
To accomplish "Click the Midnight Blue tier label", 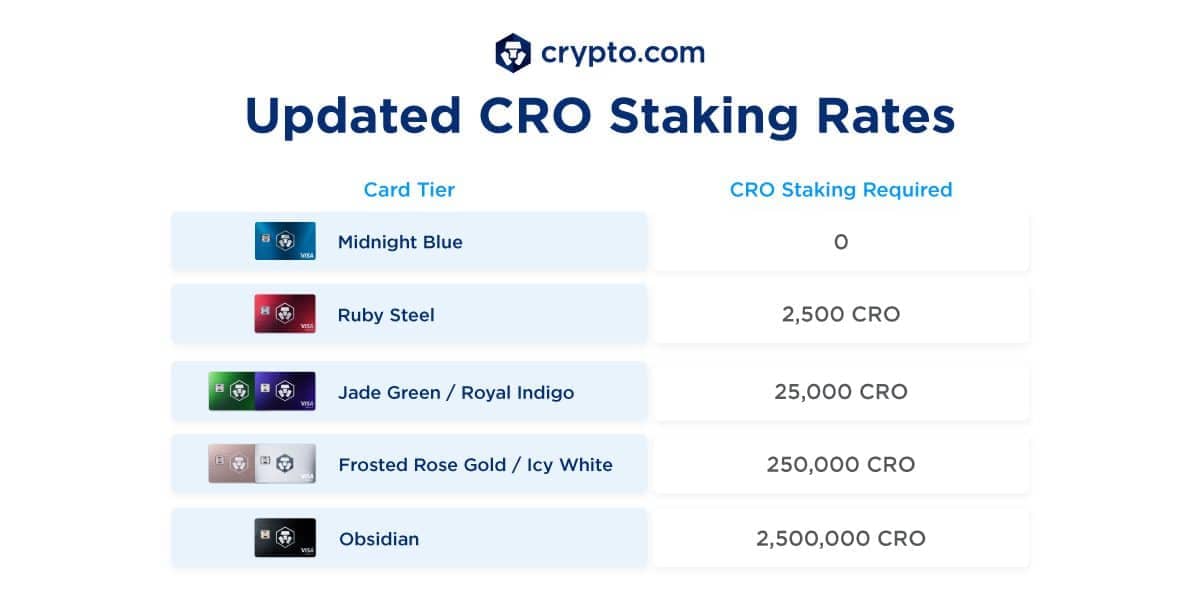I will [x=400, y=242].
